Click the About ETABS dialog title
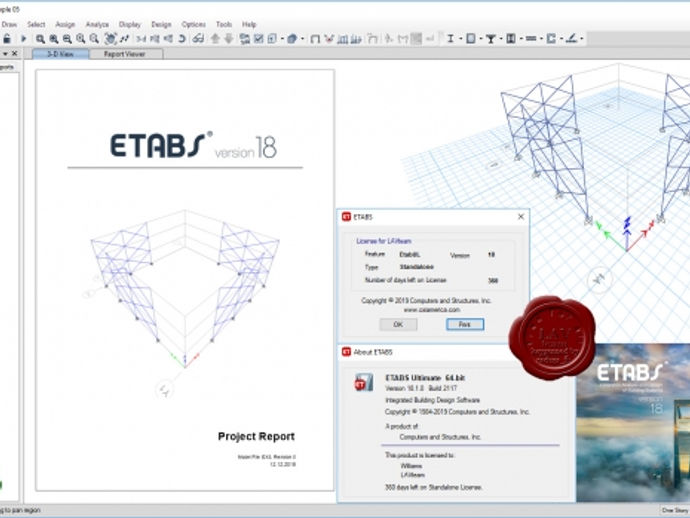 pyautogui.click(x=373, y=352)
